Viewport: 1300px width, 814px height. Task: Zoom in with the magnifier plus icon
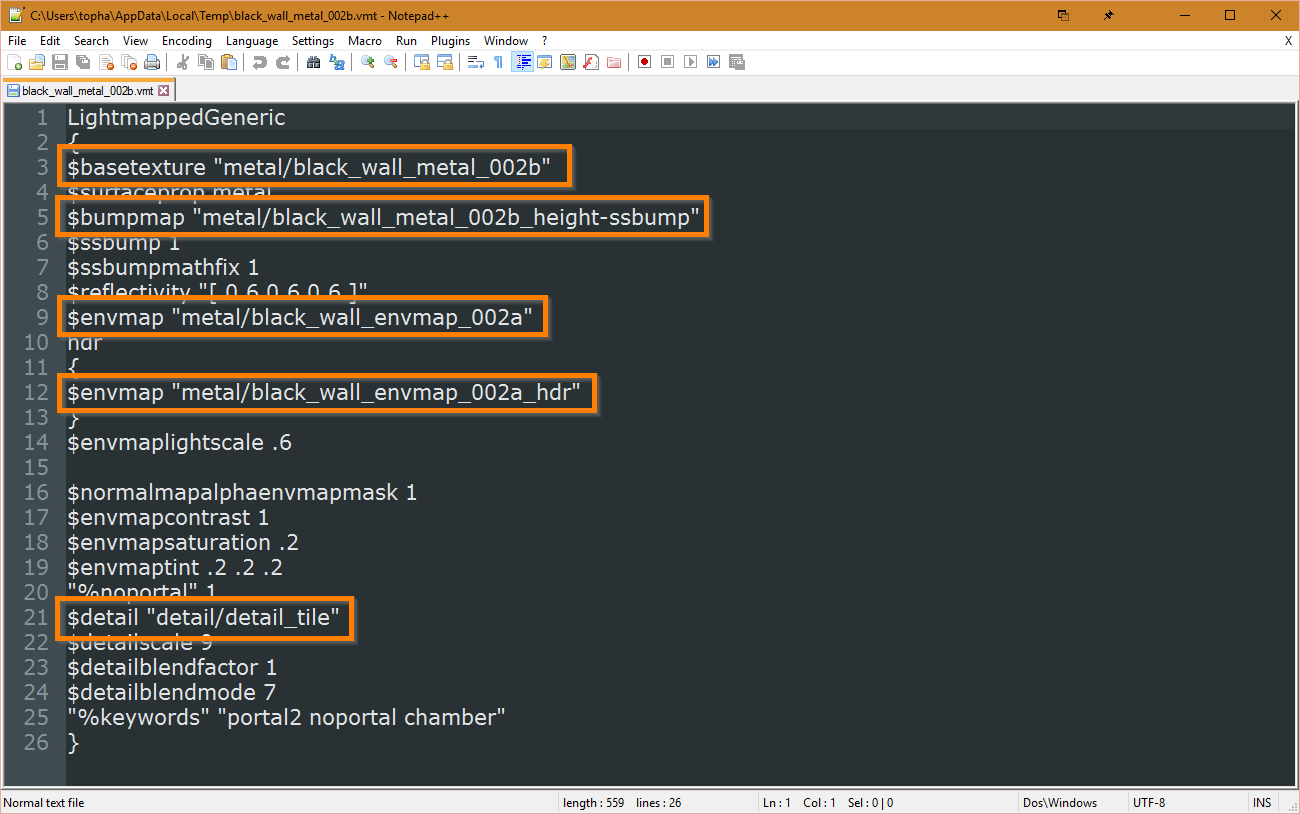368,62
